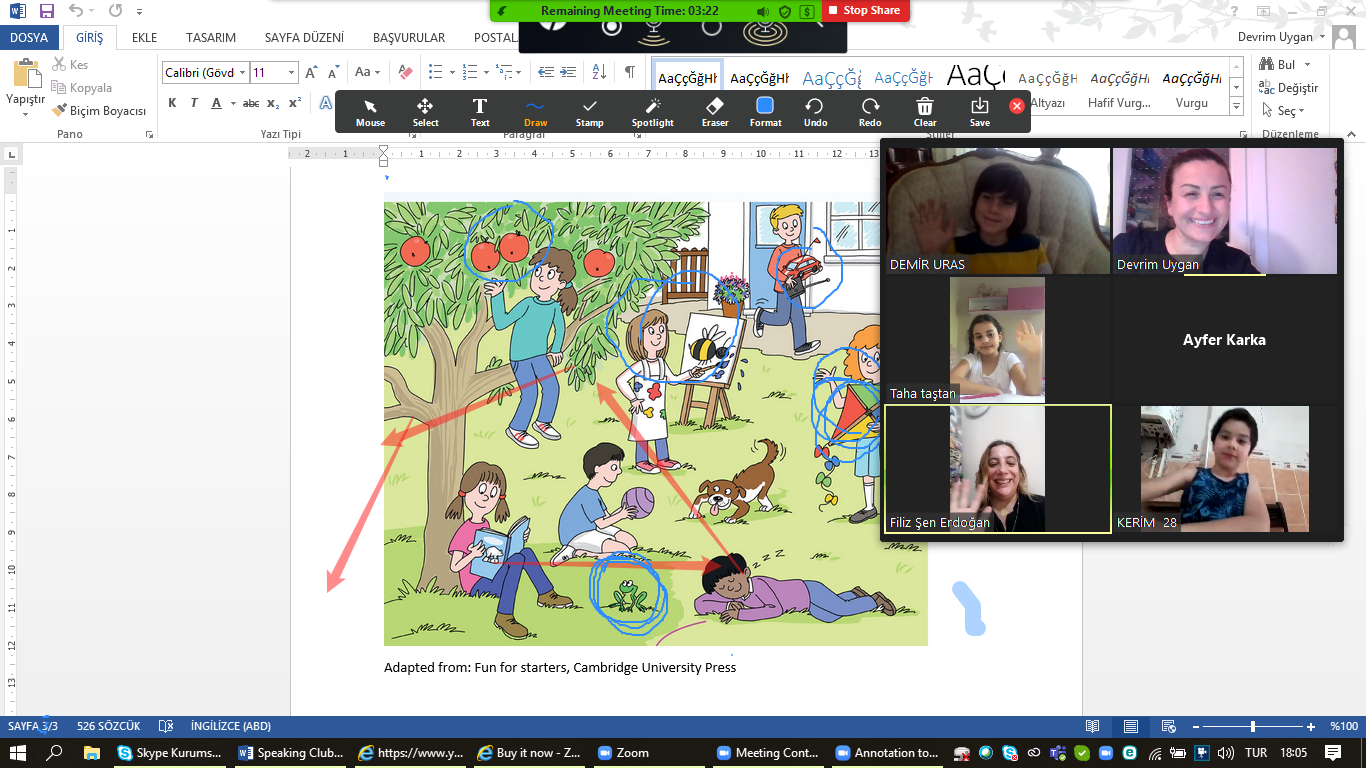1366x768 pixels.
Task: Click Kopyala to copy selection
Action: coord(82,88)
